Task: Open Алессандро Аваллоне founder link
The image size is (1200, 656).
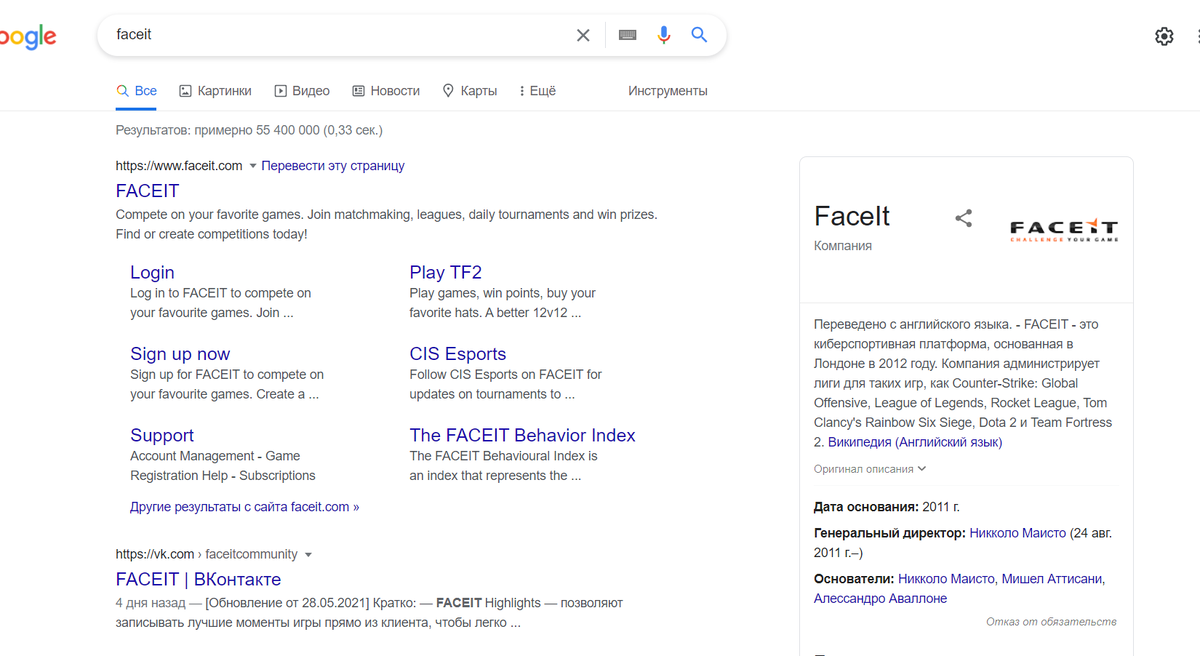Action: (880, 599)
